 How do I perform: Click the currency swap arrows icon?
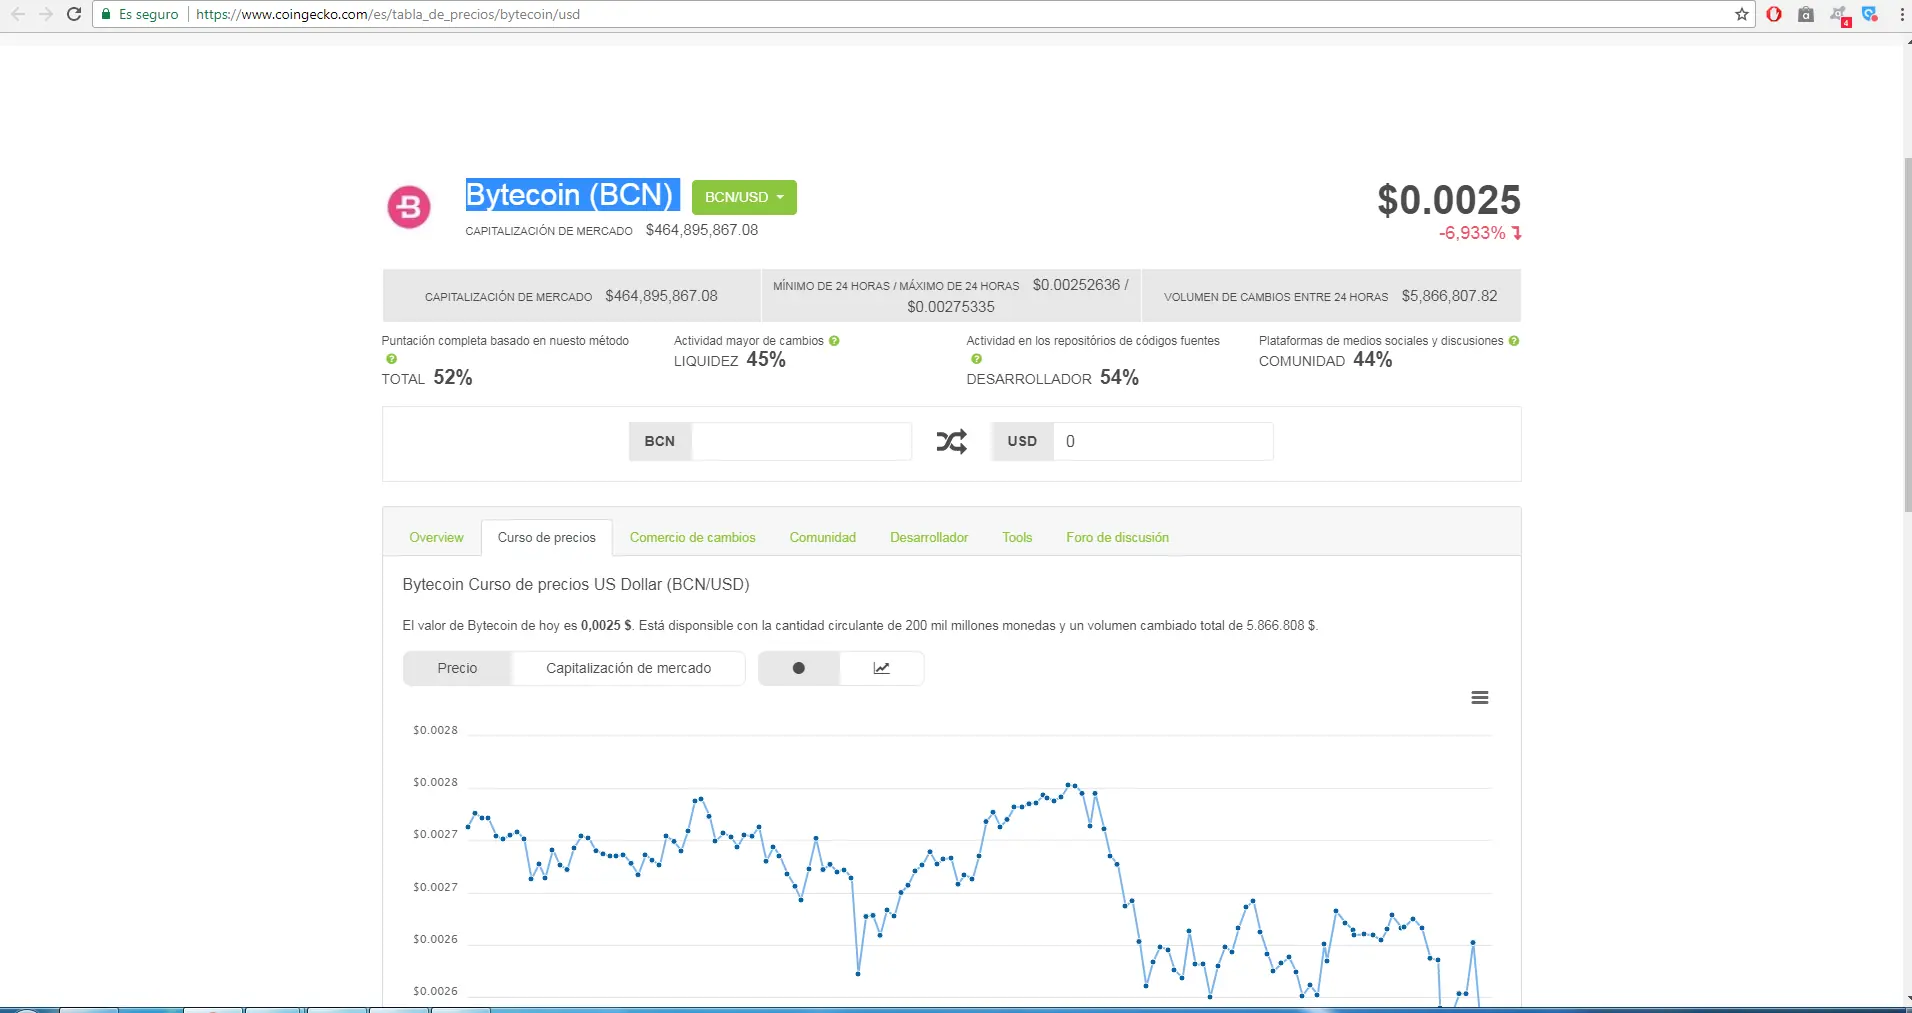tap(951, 441)
